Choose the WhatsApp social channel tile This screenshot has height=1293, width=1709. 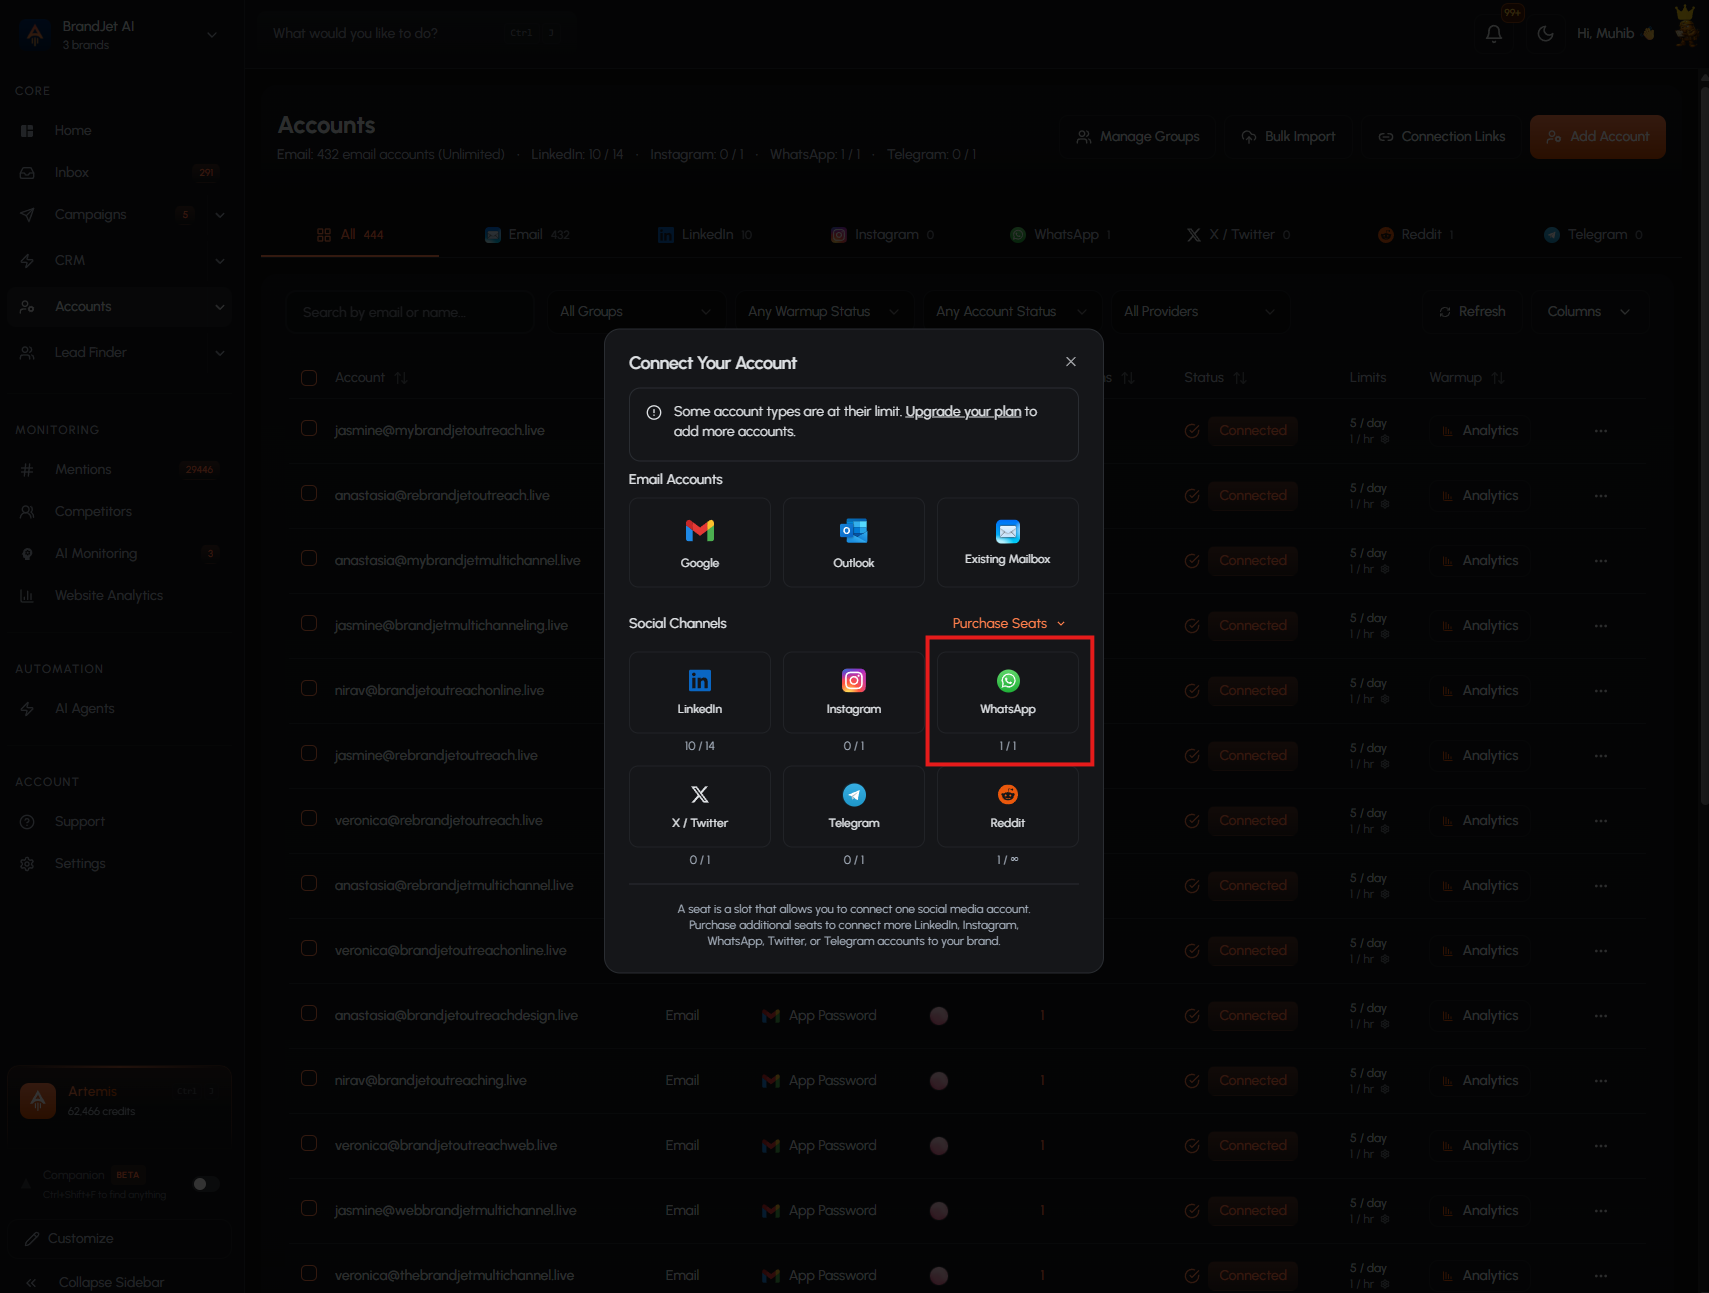1007,692
